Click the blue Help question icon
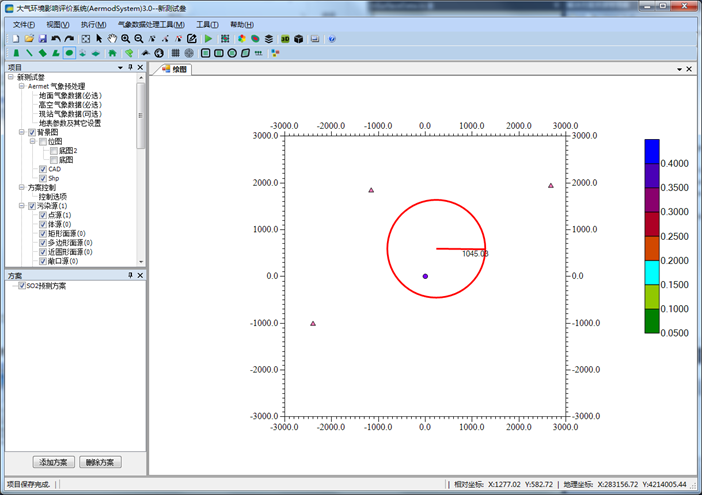The width and height of the screenshot is (702, 495). [x=332, y=39]
